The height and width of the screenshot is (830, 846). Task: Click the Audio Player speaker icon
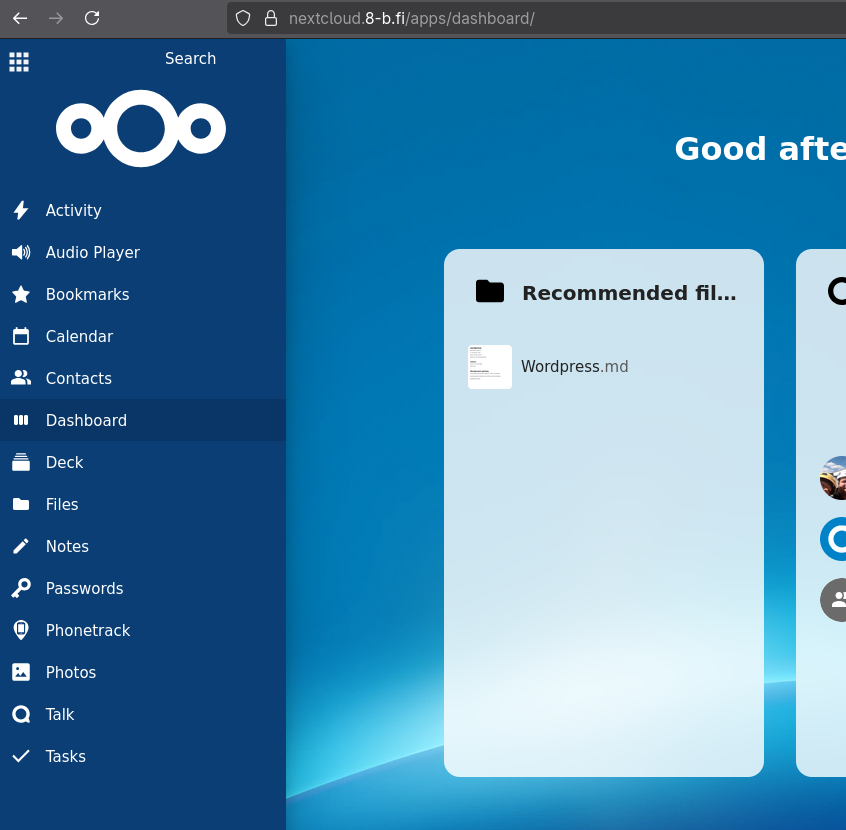[x=20, y=252]
